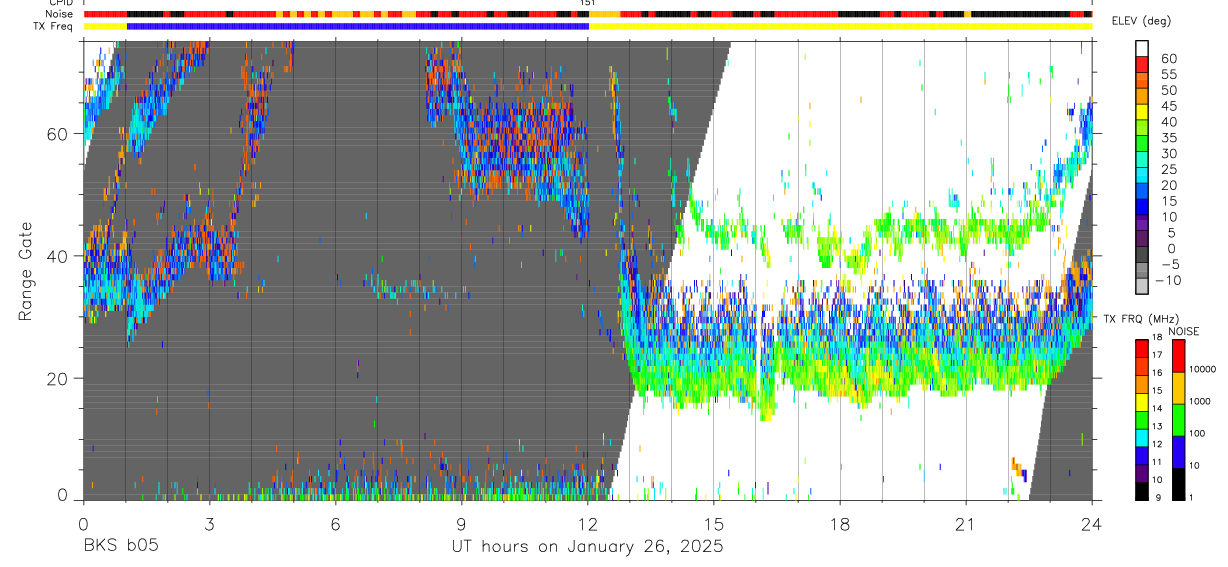Viewport: 1228px width, 567px height.
Task: Click the long yellow TX Freq bar segment after 12 UT
Action: coord(841,26)
